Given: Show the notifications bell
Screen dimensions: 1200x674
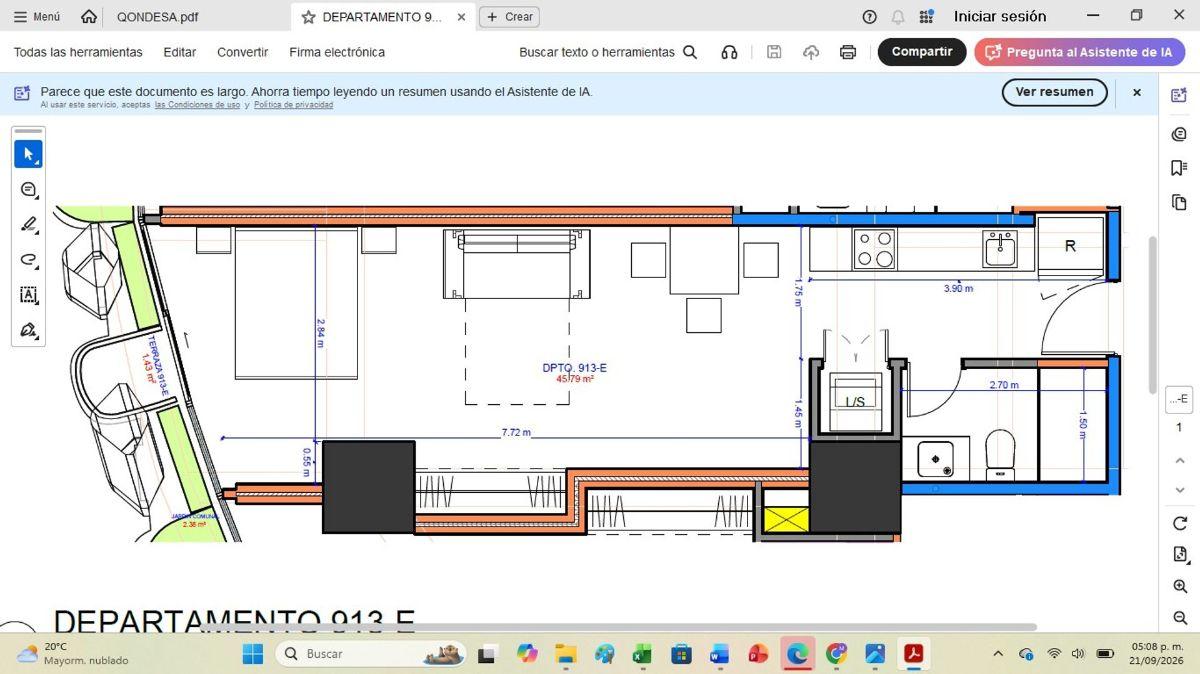Looking at the screenshot, I should [x=898, y=17].
